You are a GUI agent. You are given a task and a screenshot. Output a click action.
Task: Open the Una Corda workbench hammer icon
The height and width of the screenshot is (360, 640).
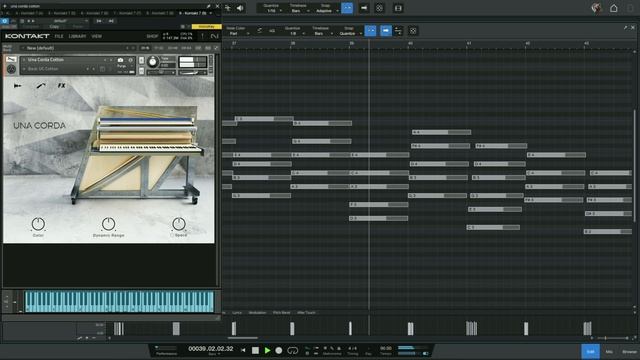point(41,86)
